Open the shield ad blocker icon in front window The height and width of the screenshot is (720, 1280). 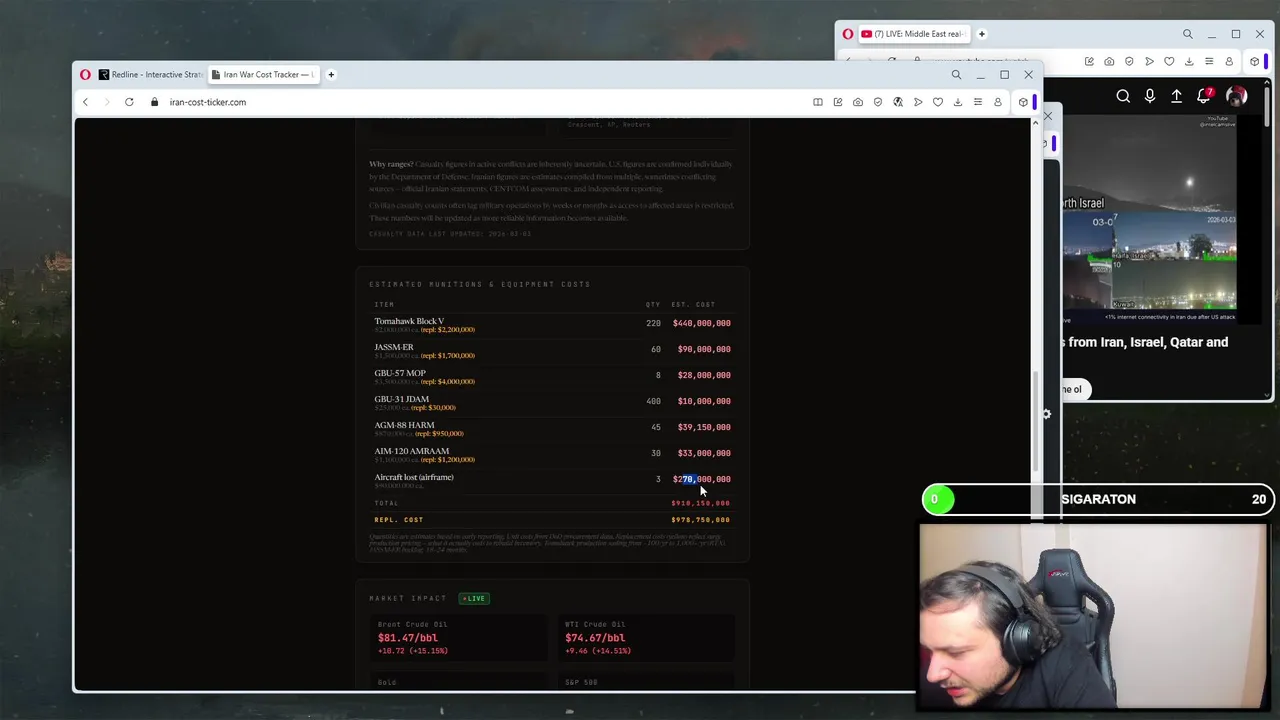pyautogui.click(x=878, y=102)
